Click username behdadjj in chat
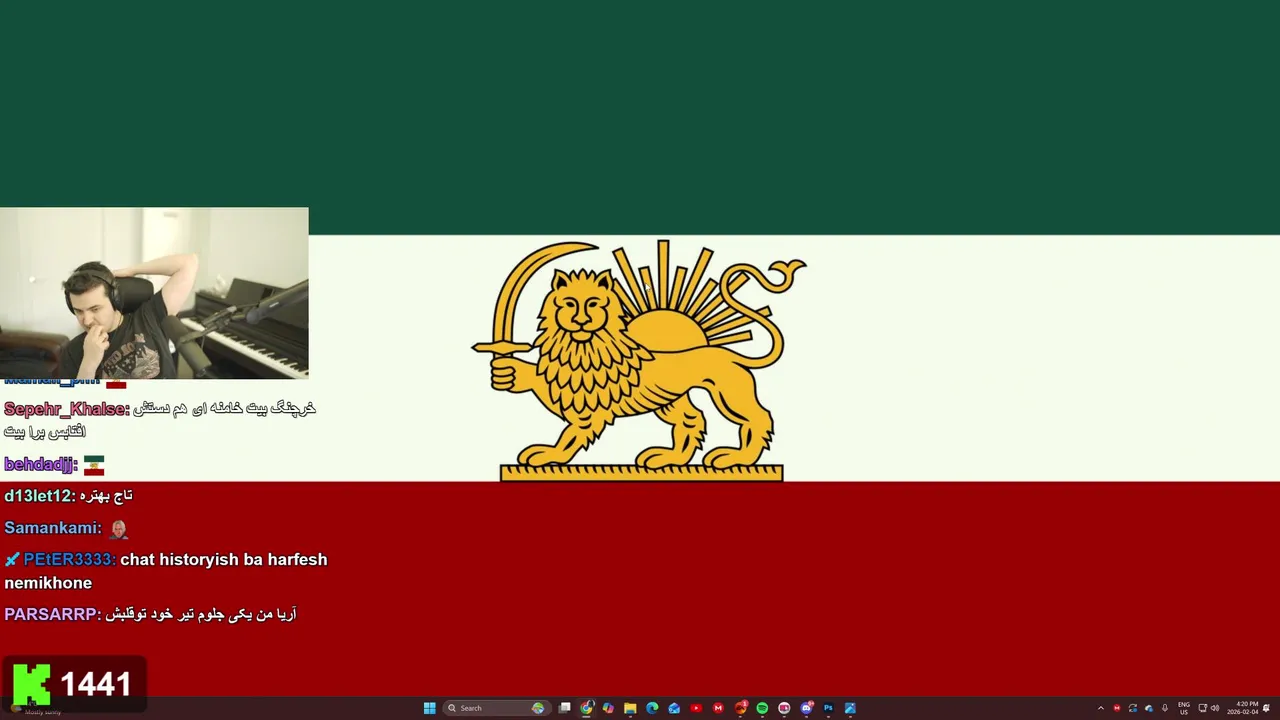1280x720 pixels. [41, 465]
